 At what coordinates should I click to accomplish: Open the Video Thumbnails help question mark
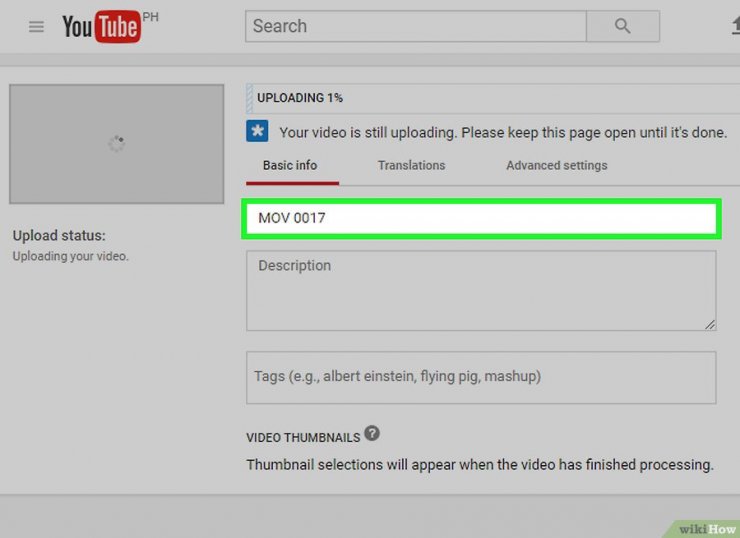click(x=372, y=434)
